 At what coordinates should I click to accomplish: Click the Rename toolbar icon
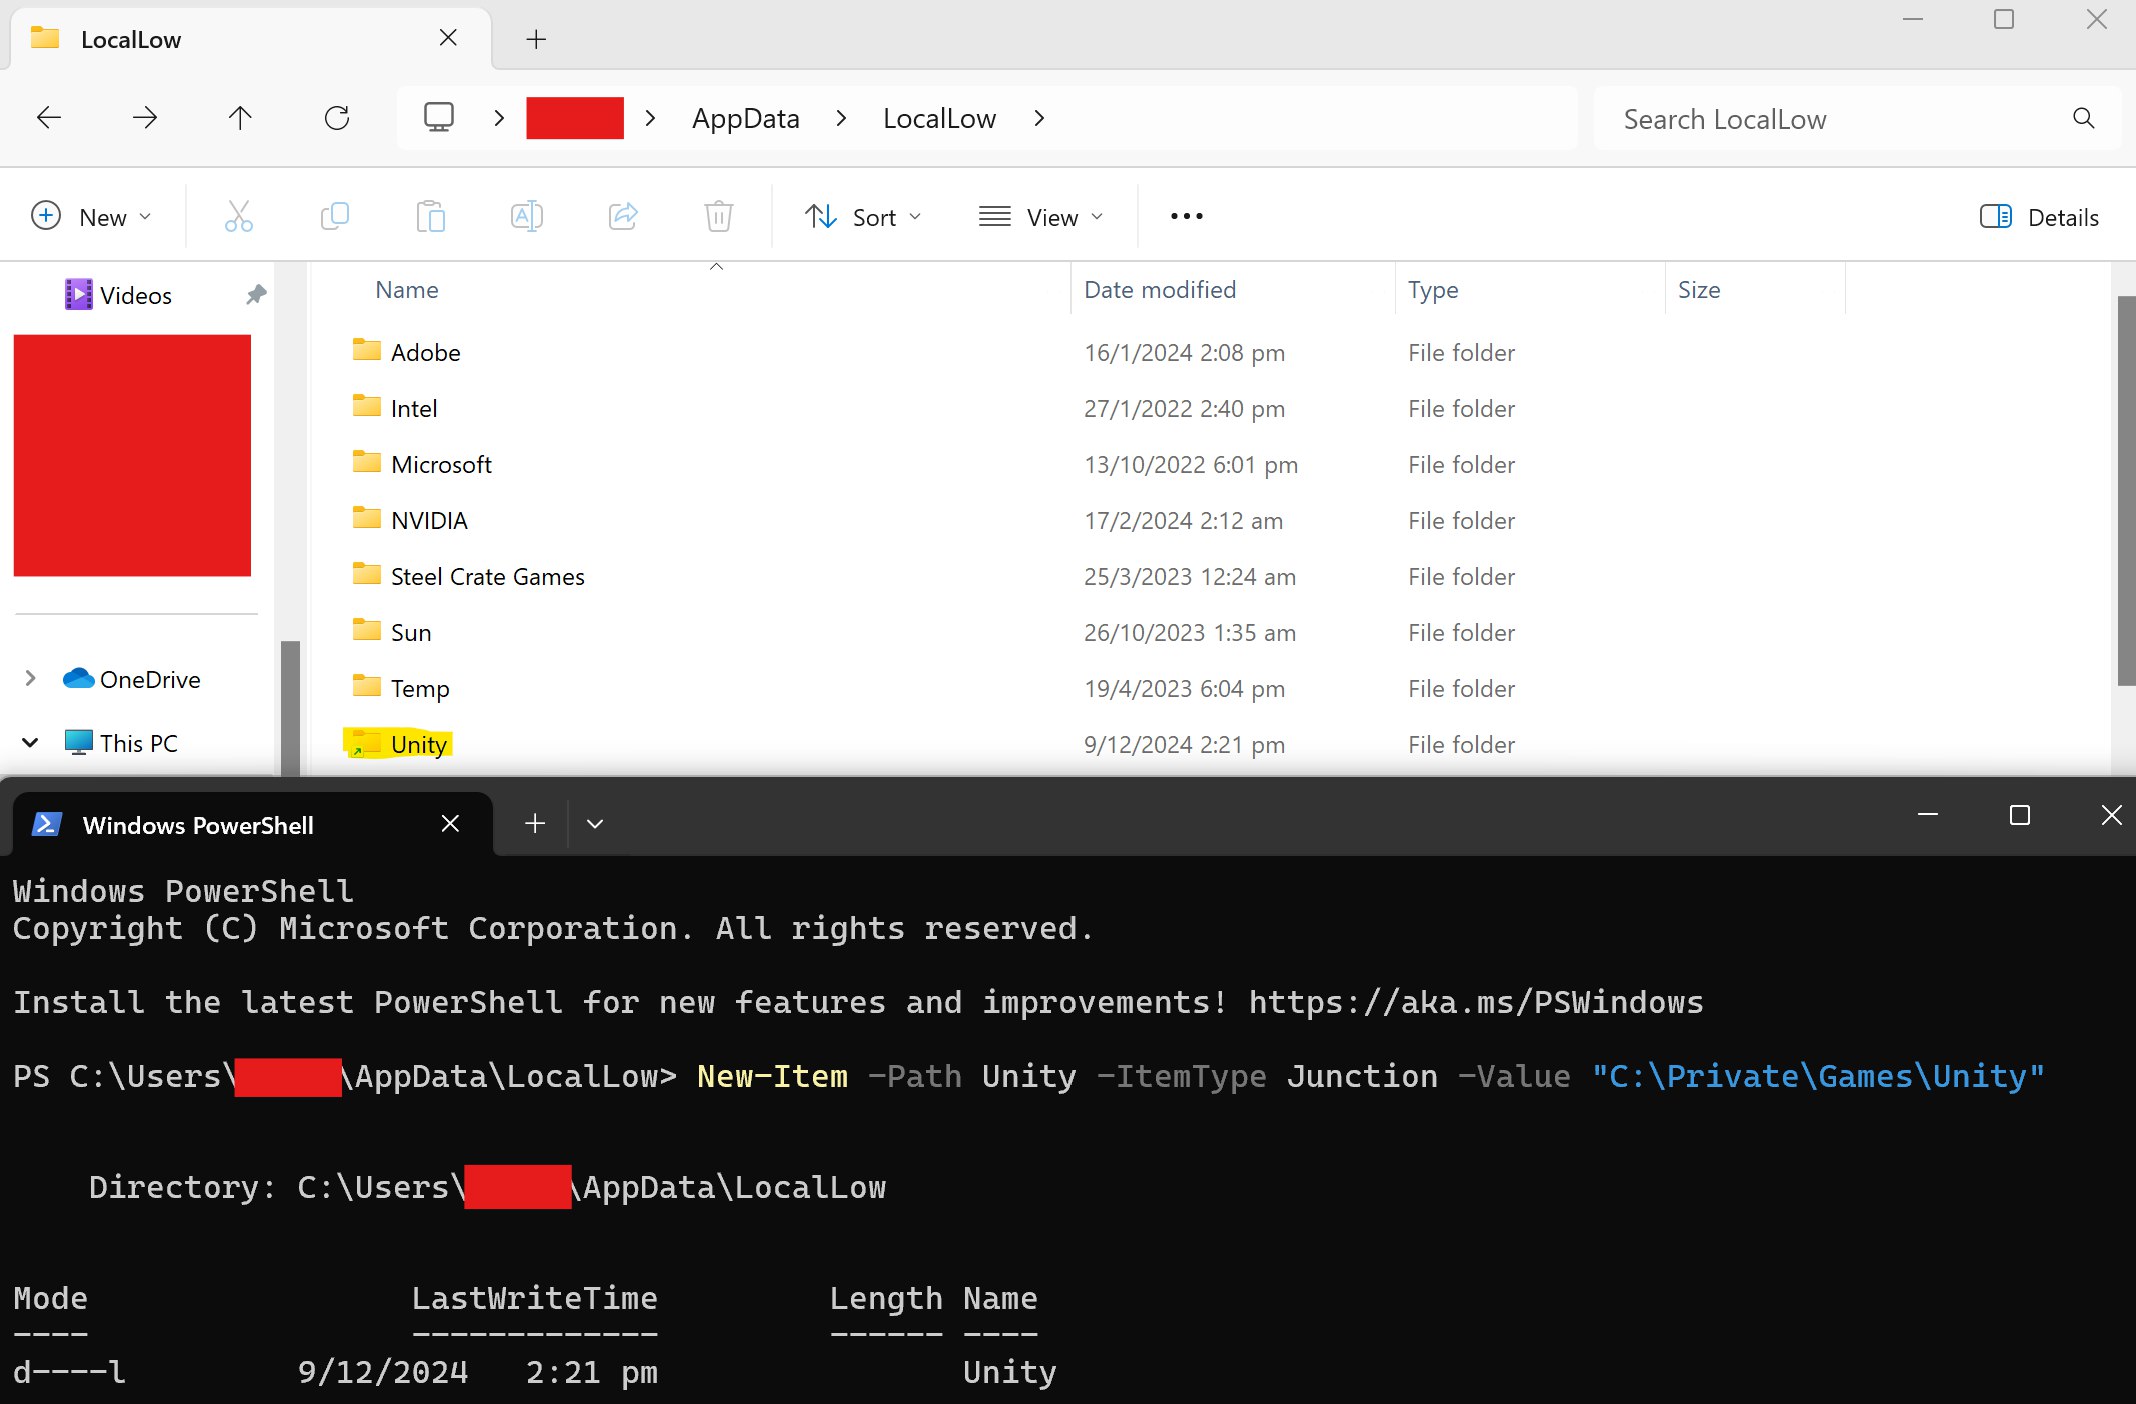526,216
